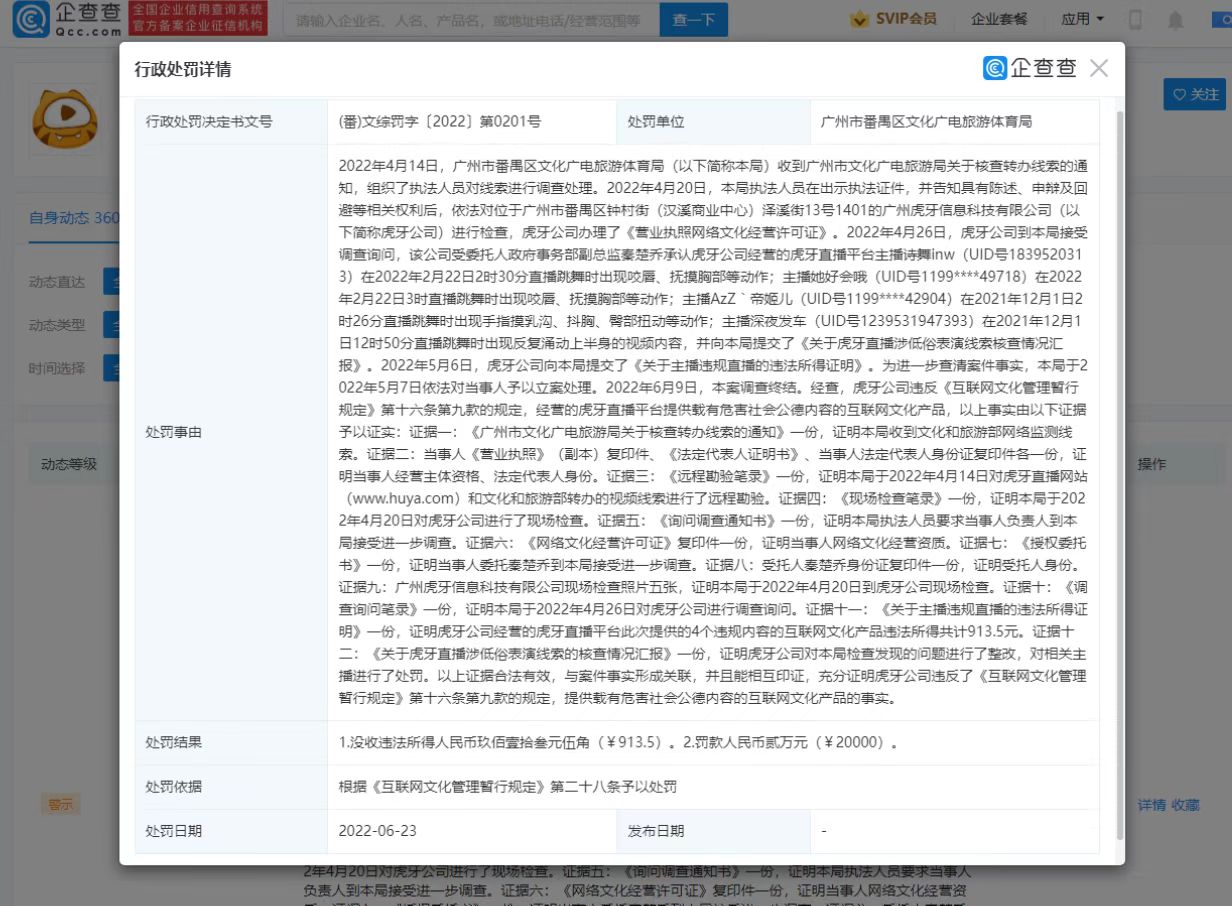This screenshot has width=1232, height=906.
Task: Click the 企查查 logo in dialog header
Action: 1030,68
